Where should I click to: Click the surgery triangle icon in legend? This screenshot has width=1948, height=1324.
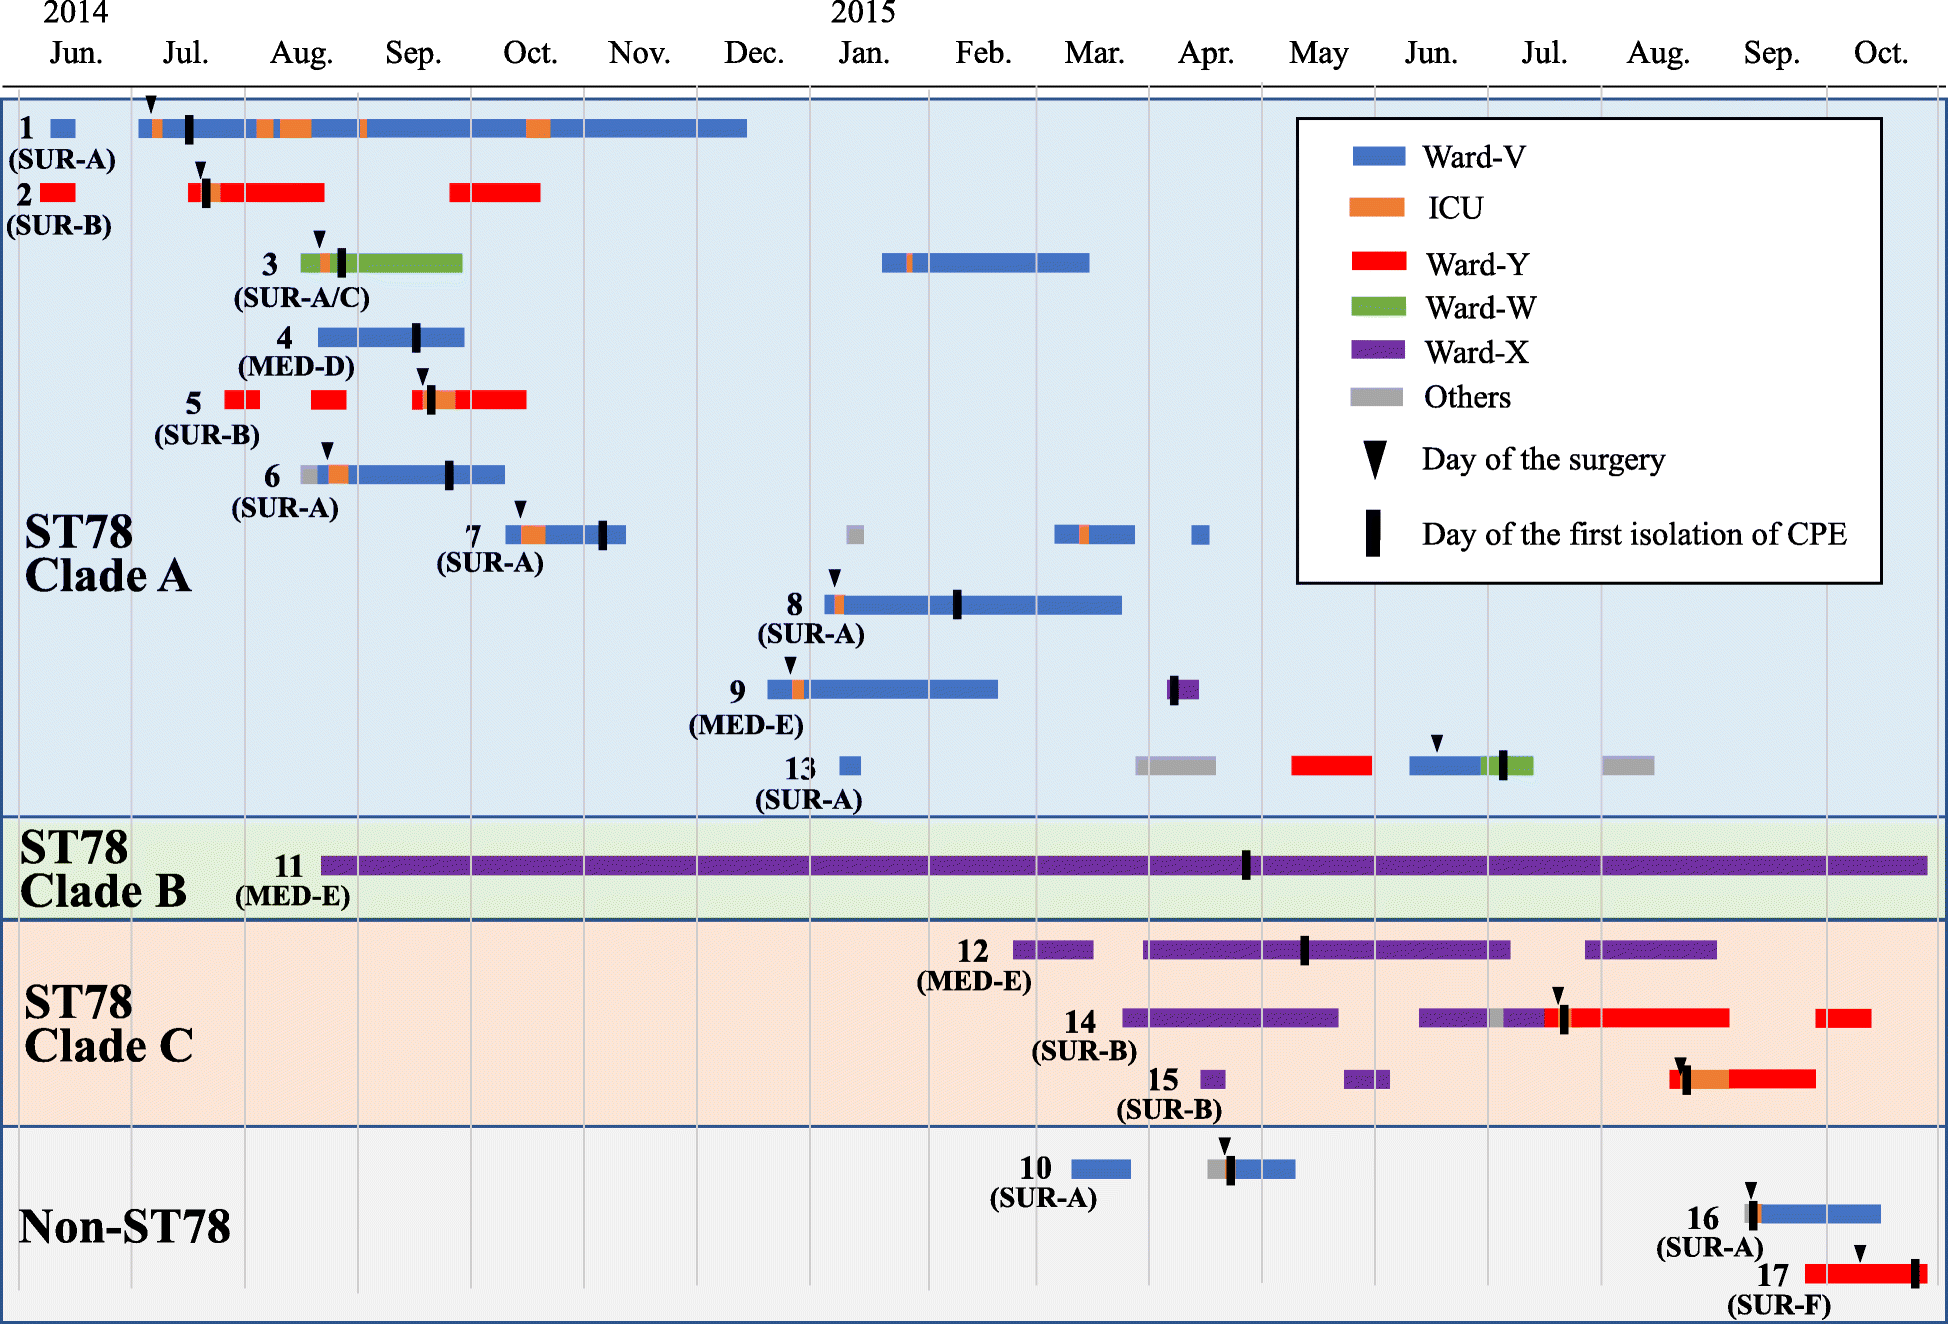[1375, 460]
